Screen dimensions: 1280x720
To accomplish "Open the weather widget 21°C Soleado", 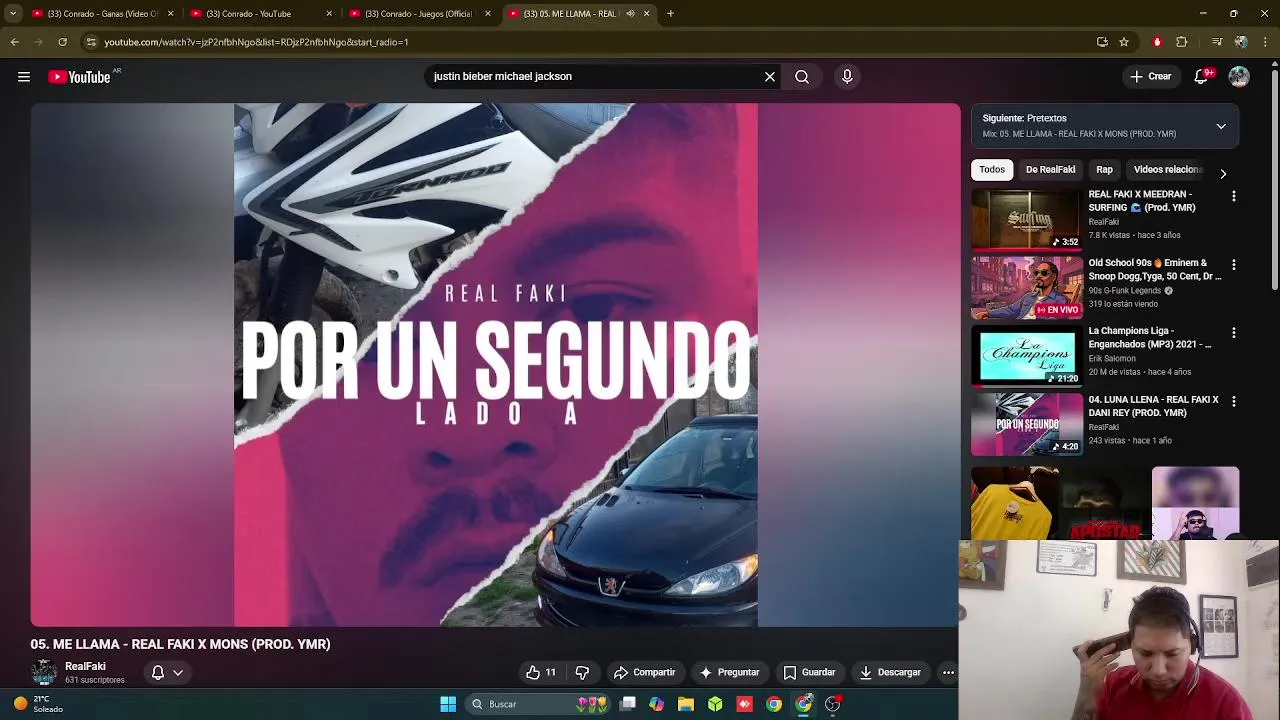I will pyautogui.click(x=38, y=704).
